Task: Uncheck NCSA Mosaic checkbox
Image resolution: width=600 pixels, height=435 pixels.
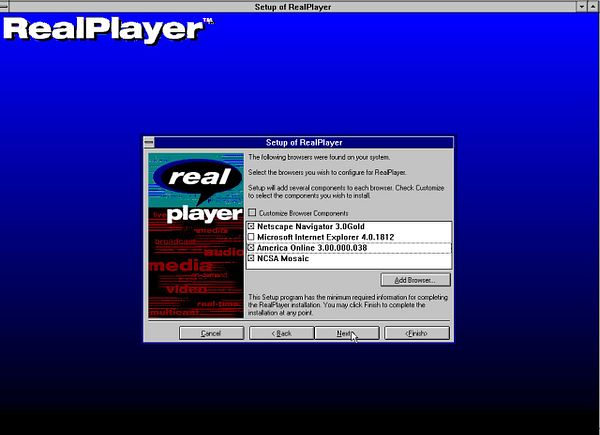Action: 251,259
